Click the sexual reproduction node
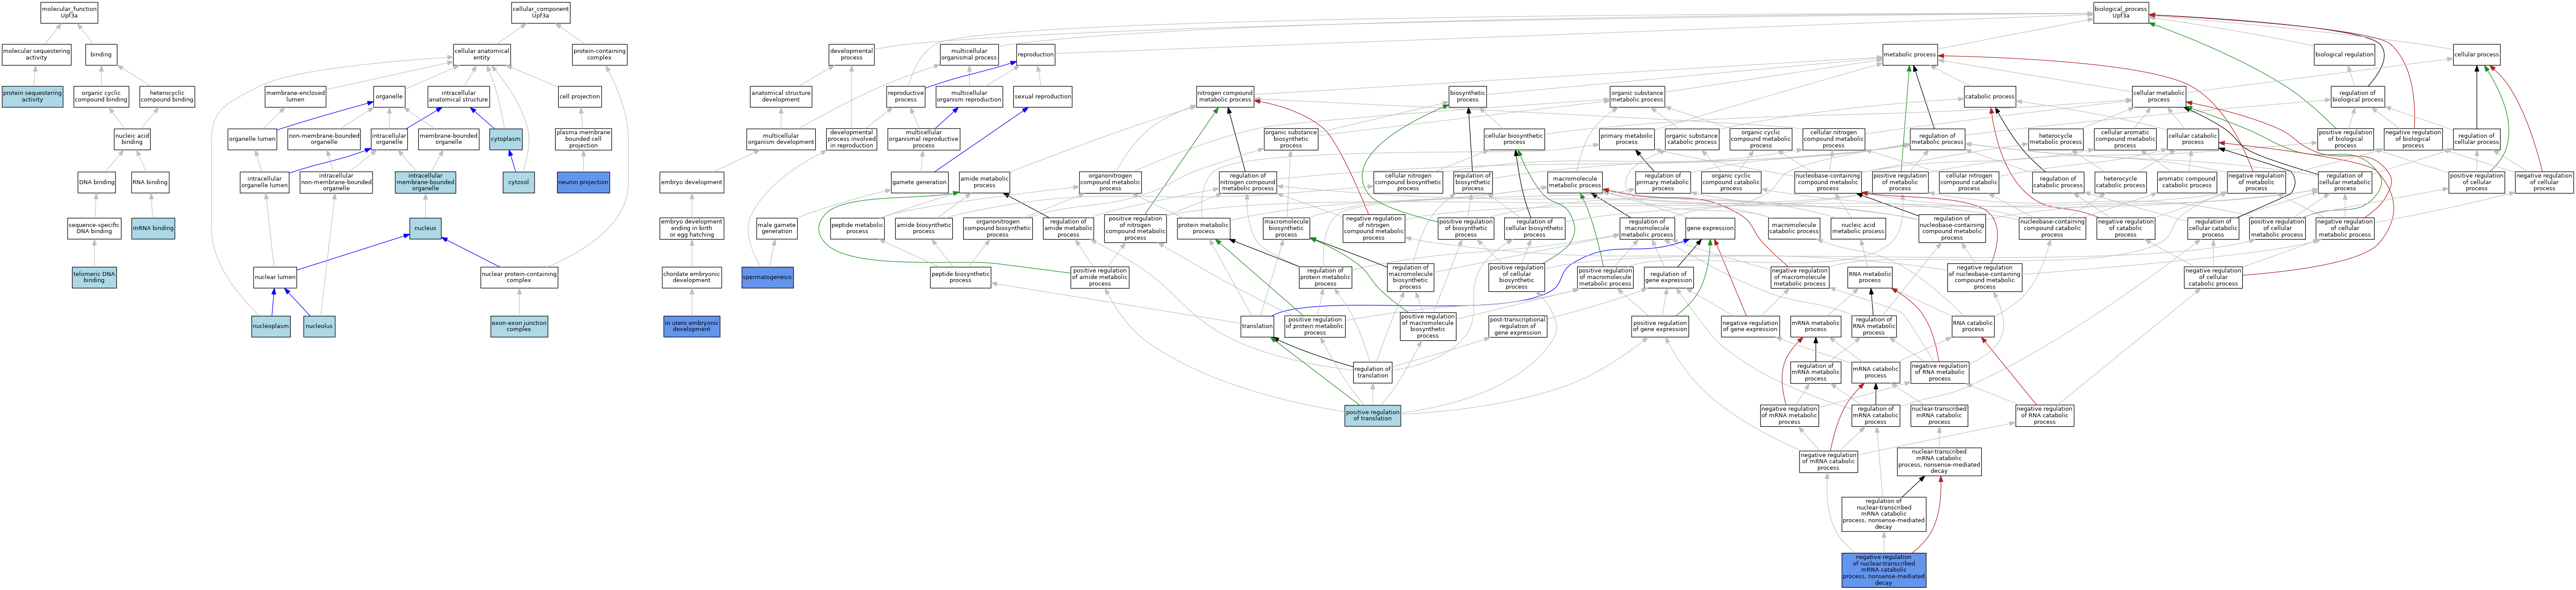This screenshot has width=2576, height=590. click(1042, 97)
